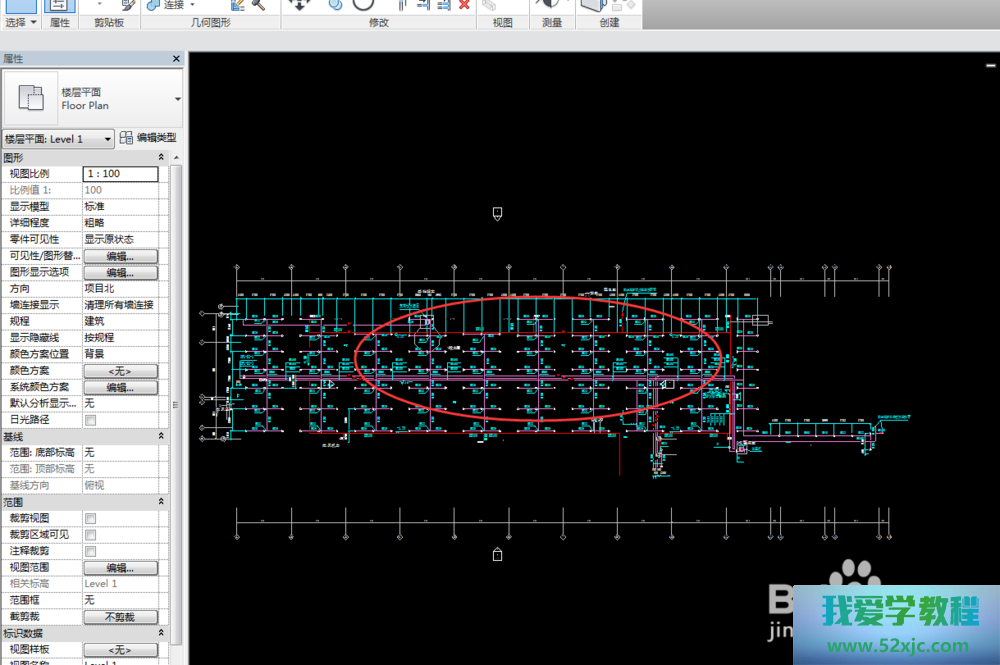
Task: Click the elevation marker below the drawing
Action: coord(497,554)
